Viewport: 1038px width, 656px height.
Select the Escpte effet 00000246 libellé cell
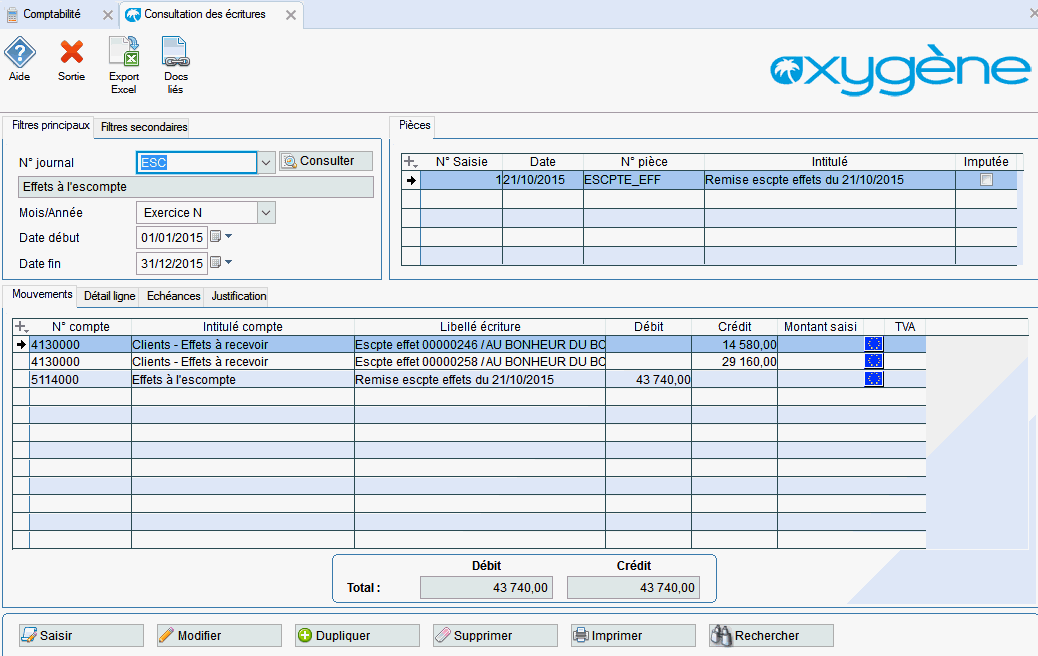click(x=480, y=344)
